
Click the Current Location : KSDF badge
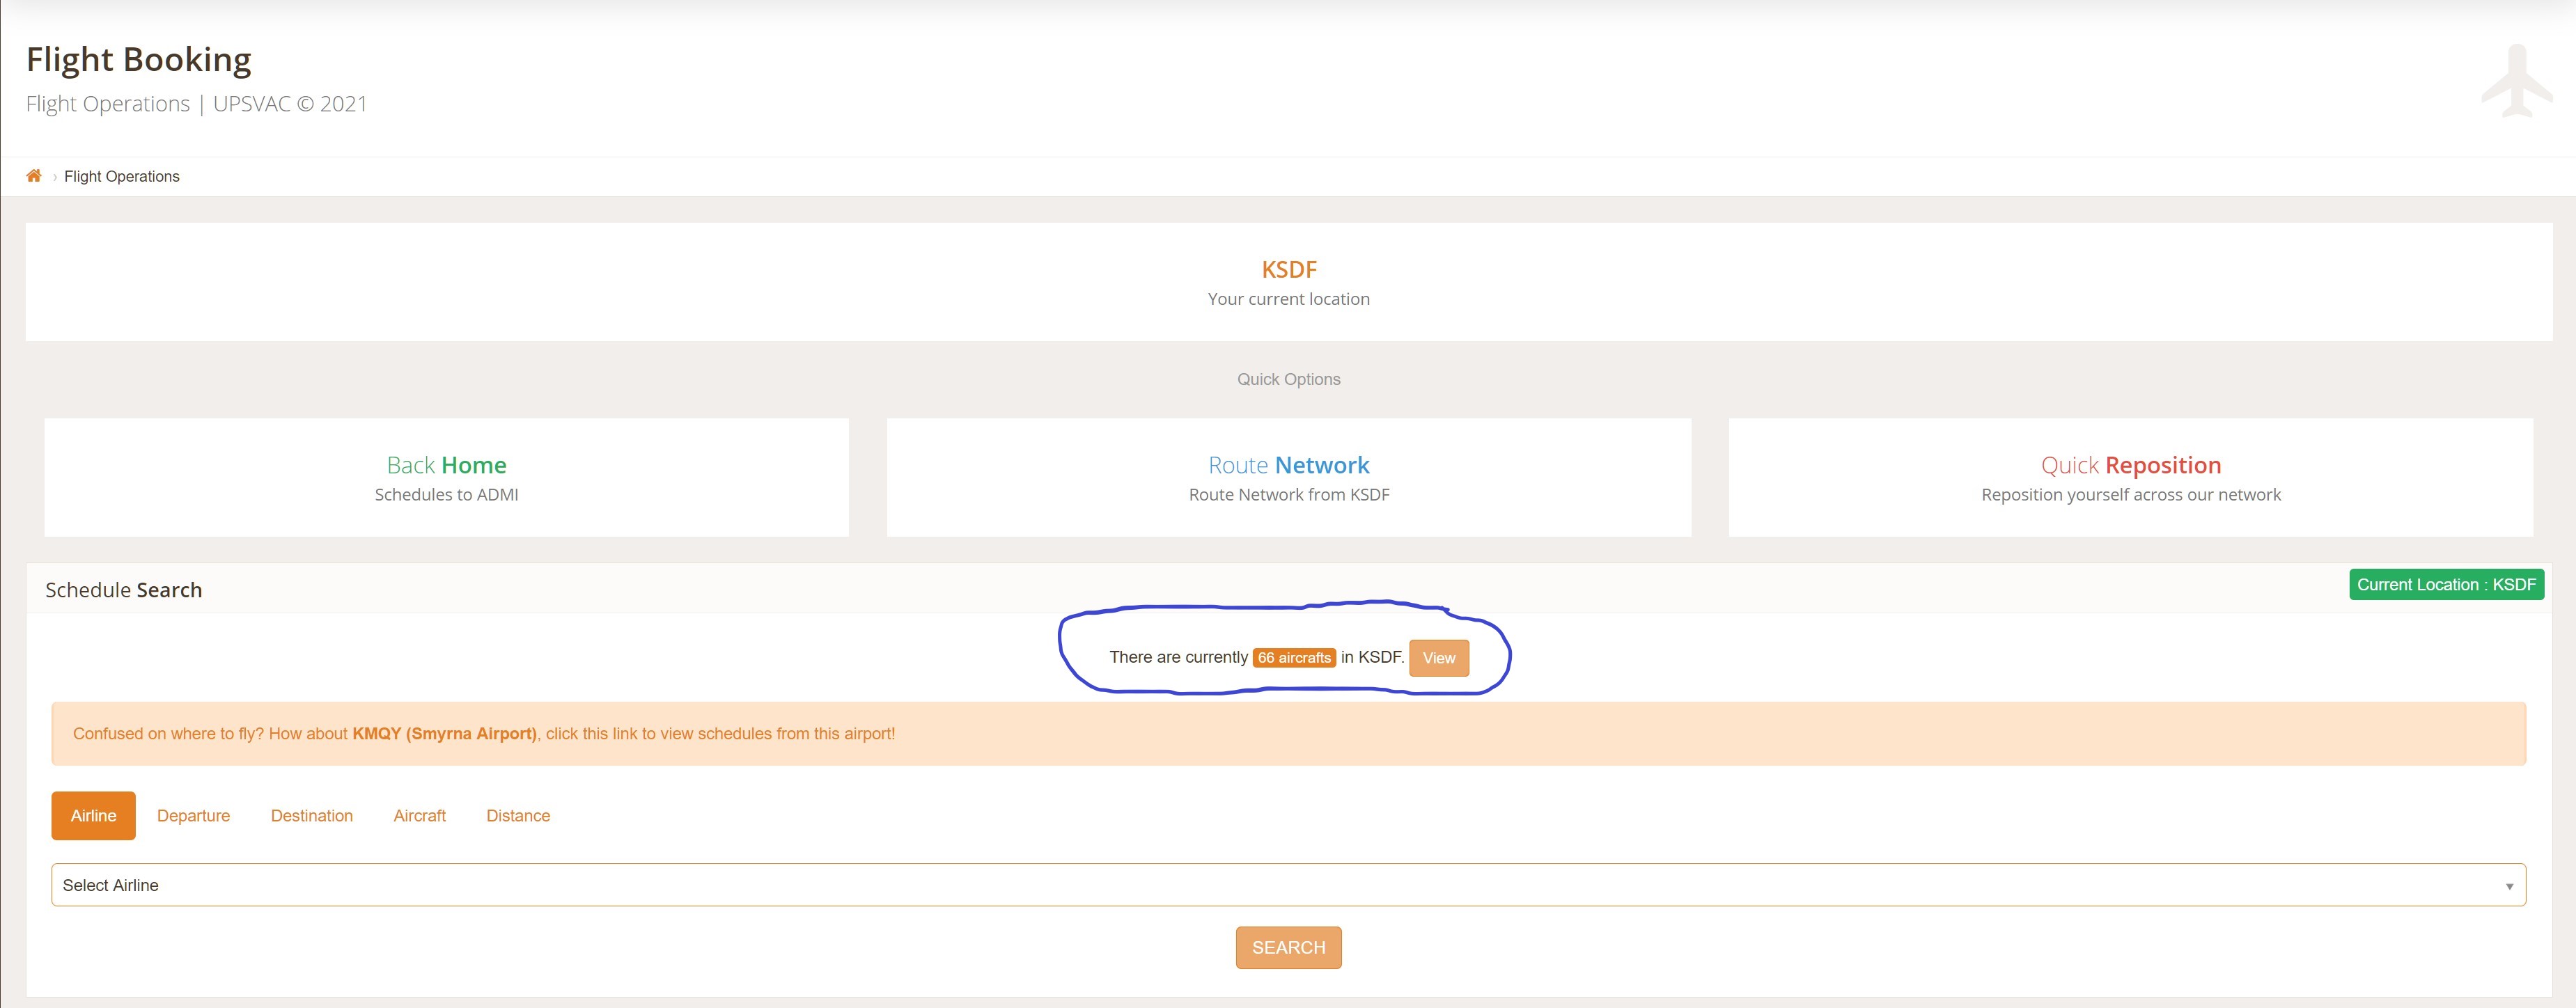point(2446,584)
